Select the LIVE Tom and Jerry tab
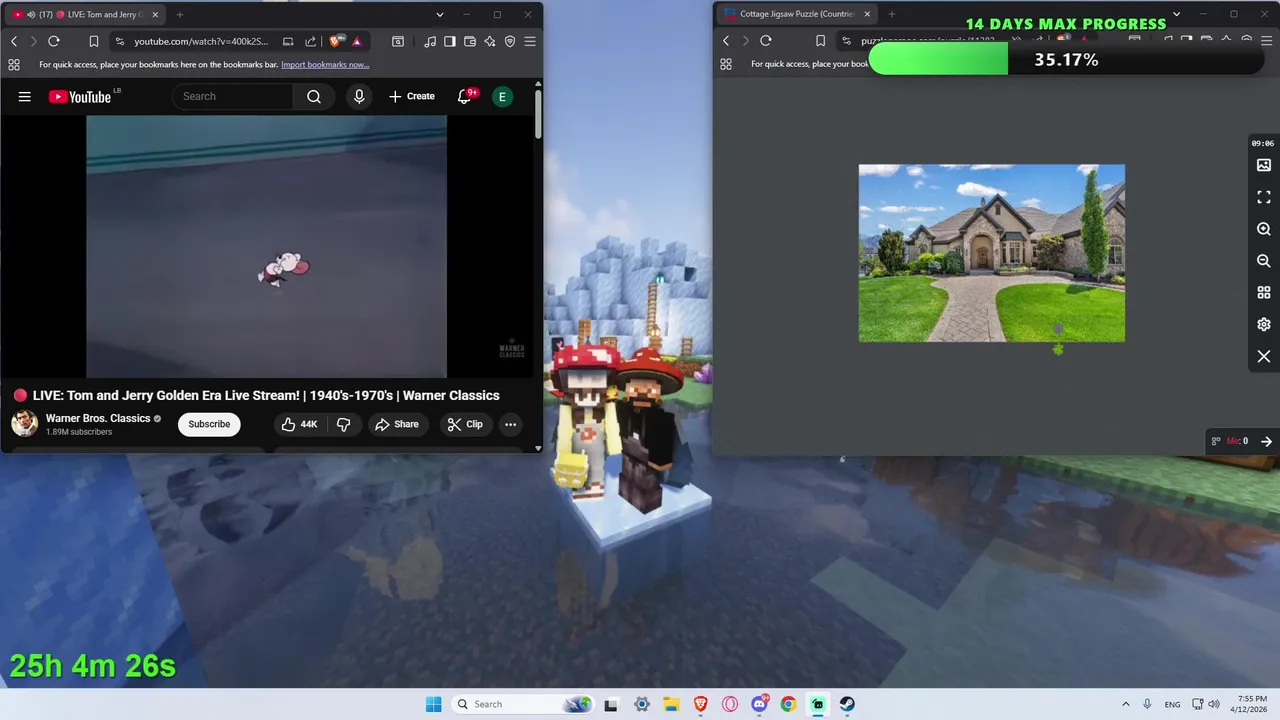This screenshot has height=720, width=1280. click(87, 14)
